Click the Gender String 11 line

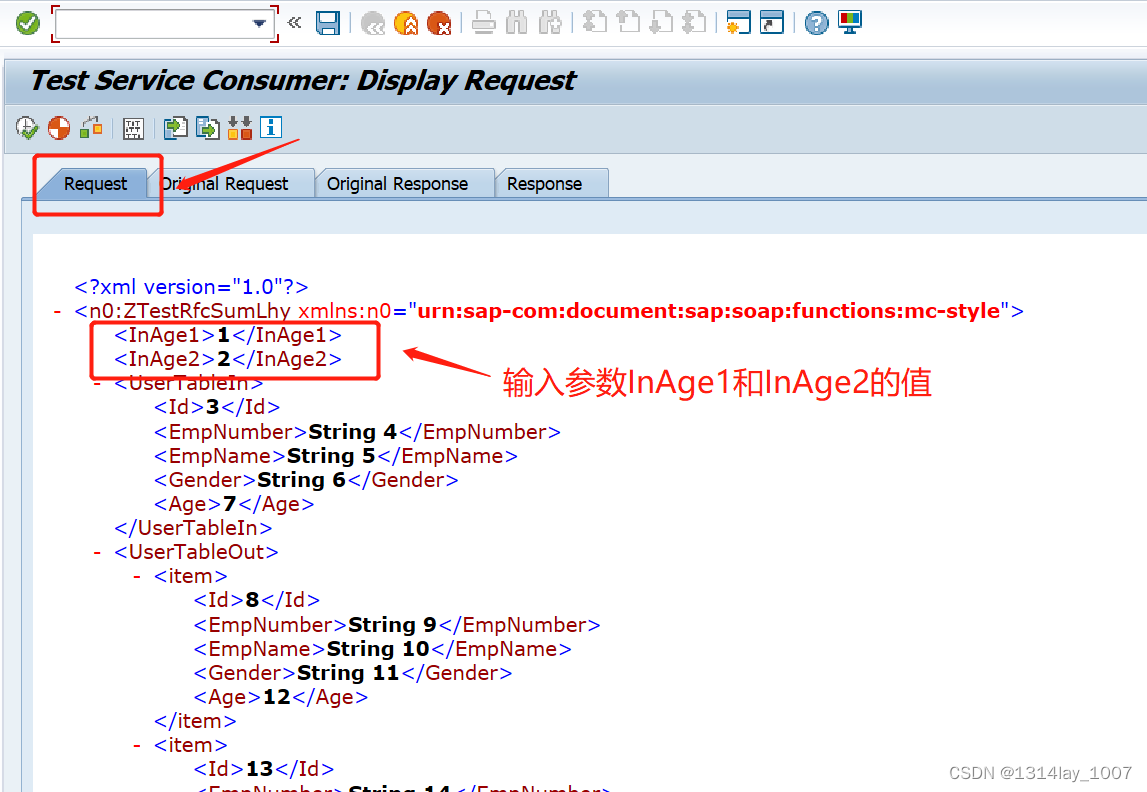coord(353,673)
